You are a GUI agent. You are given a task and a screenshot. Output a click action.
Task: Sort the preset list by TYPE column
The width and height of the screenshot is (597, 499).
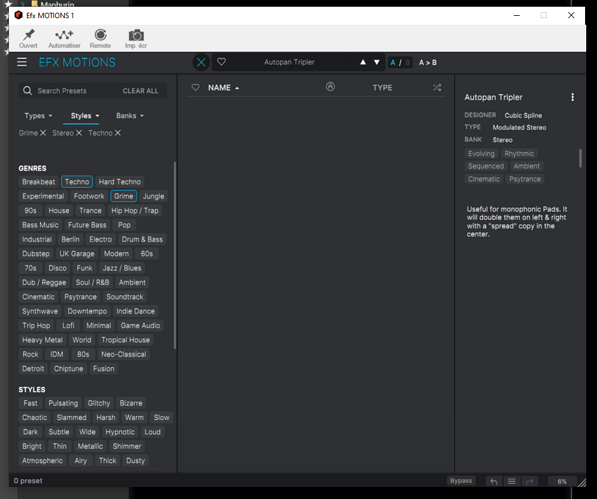[x=382, y=88]
